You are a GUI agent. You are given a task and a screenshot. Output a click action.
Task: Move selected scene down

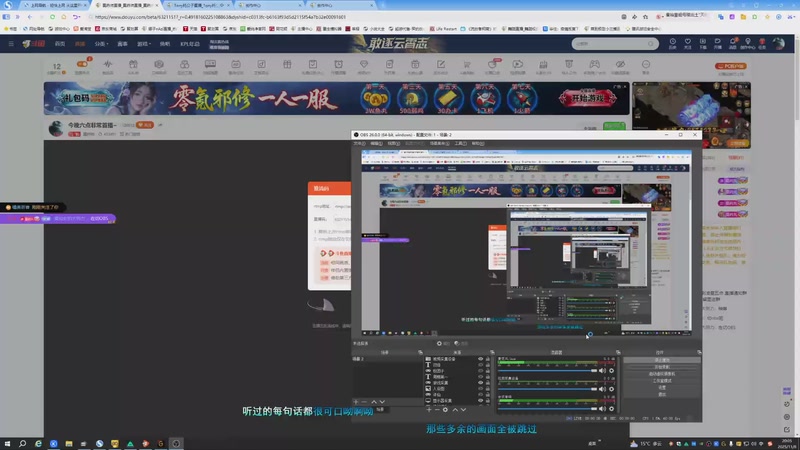coord(382,402)
